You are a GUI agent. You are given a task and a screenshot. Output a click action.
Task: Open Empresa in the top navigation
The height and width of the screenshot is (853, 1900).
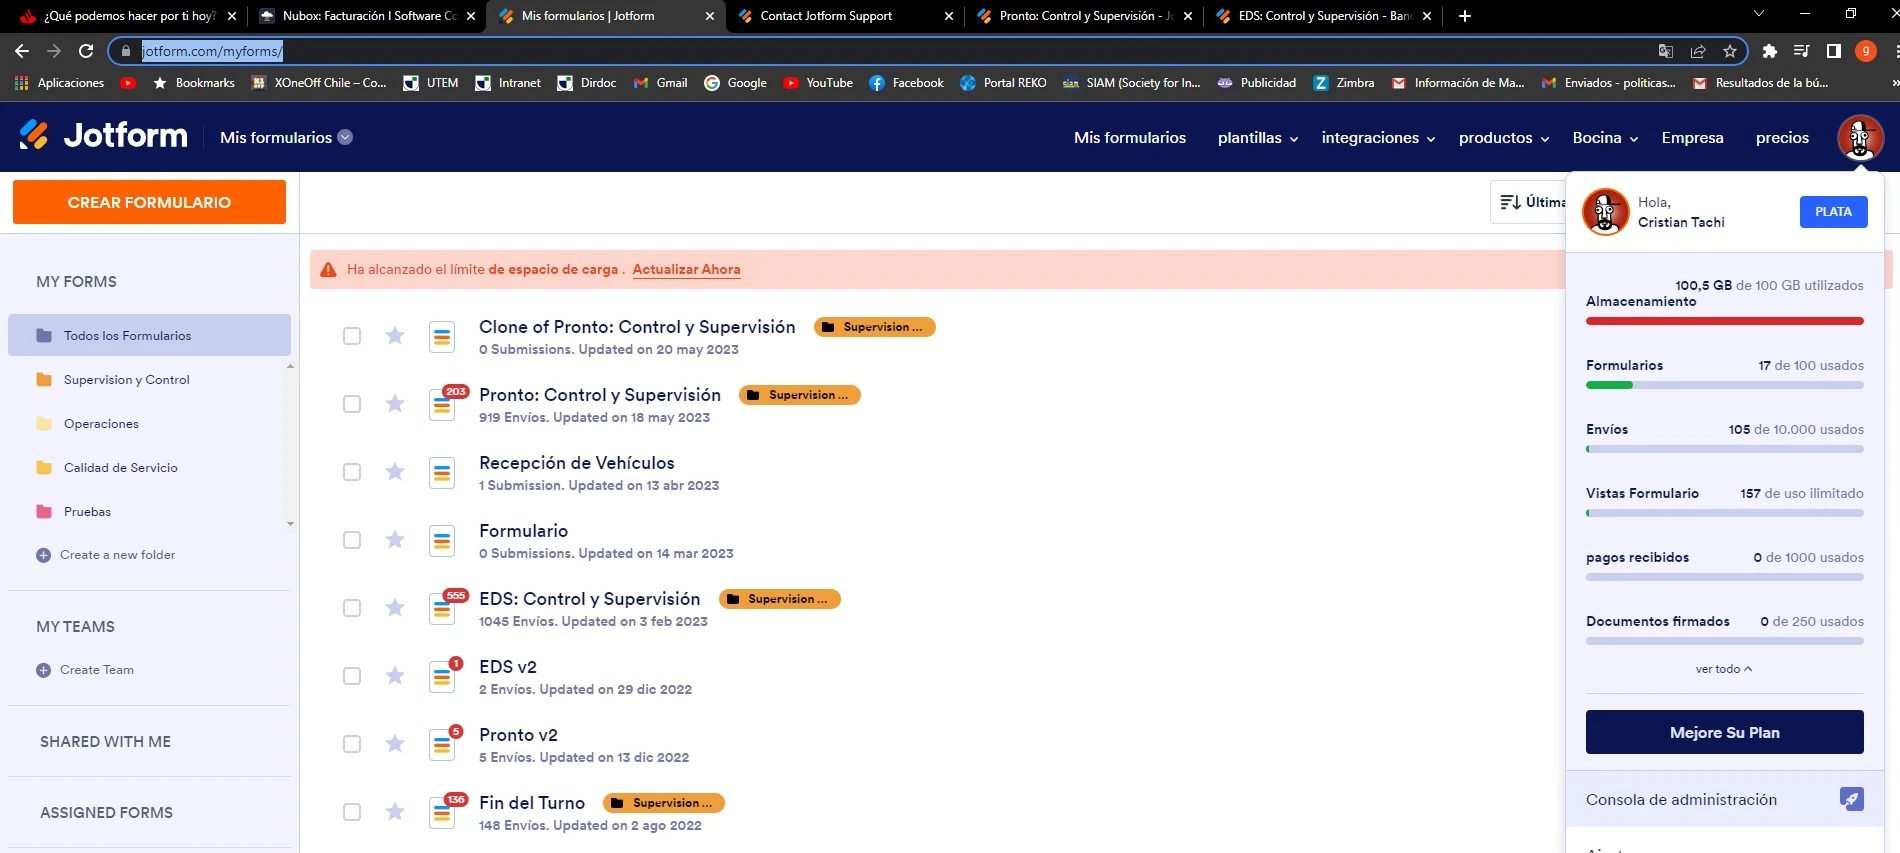(1692, 138)
